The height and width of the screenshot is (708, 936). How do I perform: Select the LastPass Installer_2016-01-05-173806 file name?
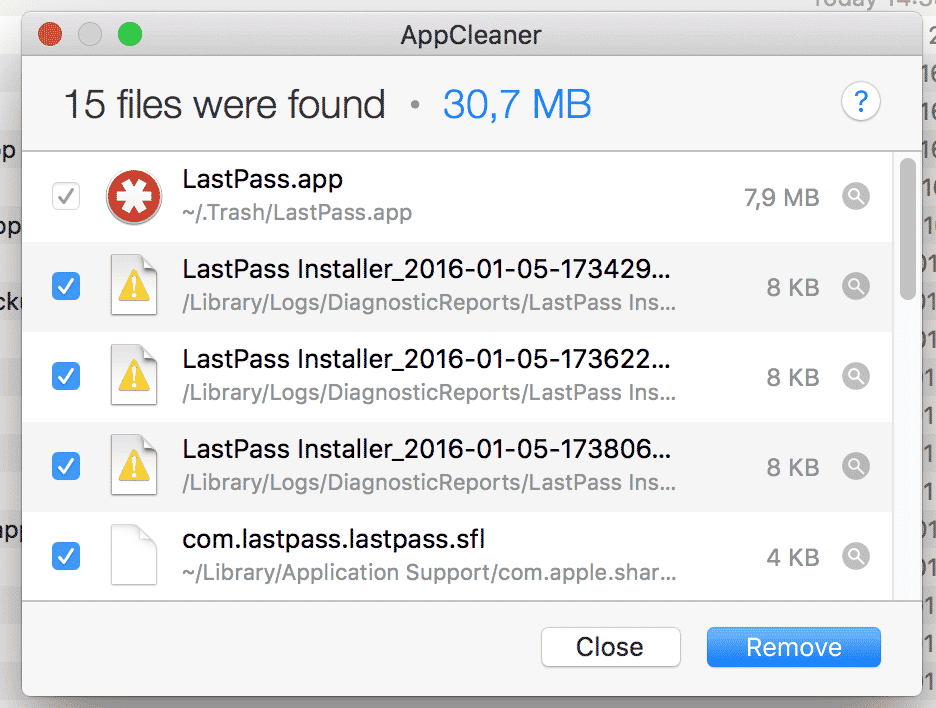(426, 450)
